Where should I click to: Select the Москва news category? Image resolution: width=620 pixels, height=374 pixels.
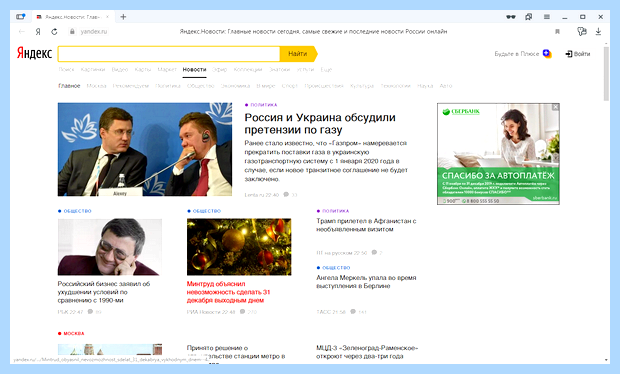(x=96, y=86)
